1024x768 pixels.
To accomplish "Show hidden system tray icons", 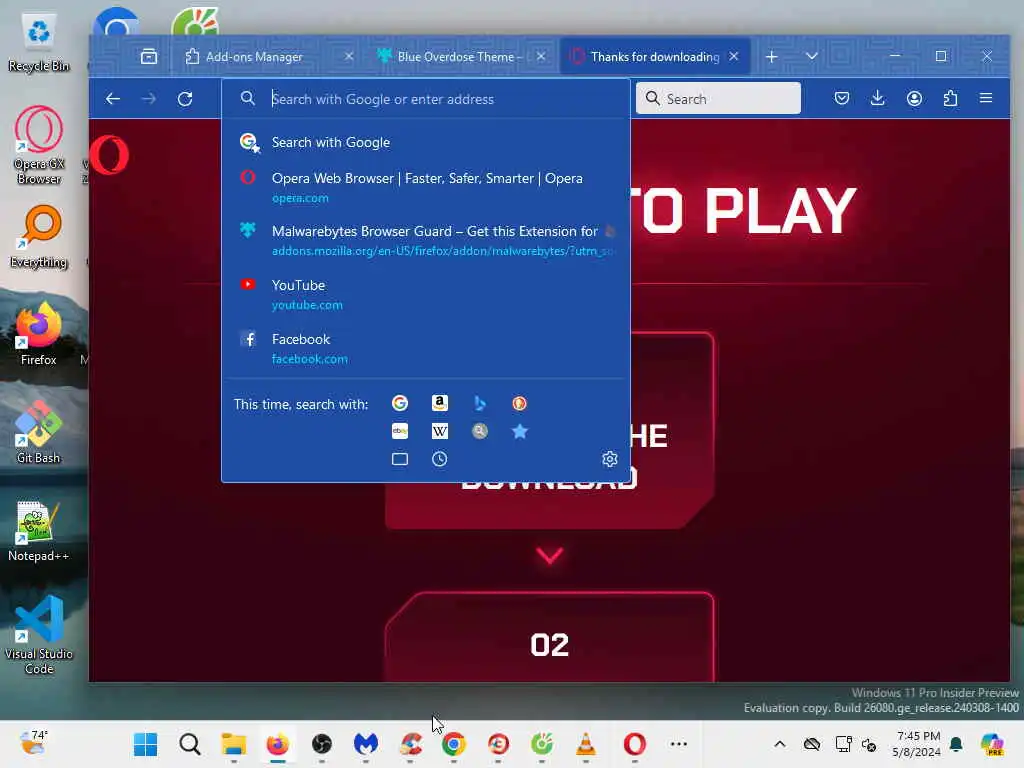I will pos(780,744).
